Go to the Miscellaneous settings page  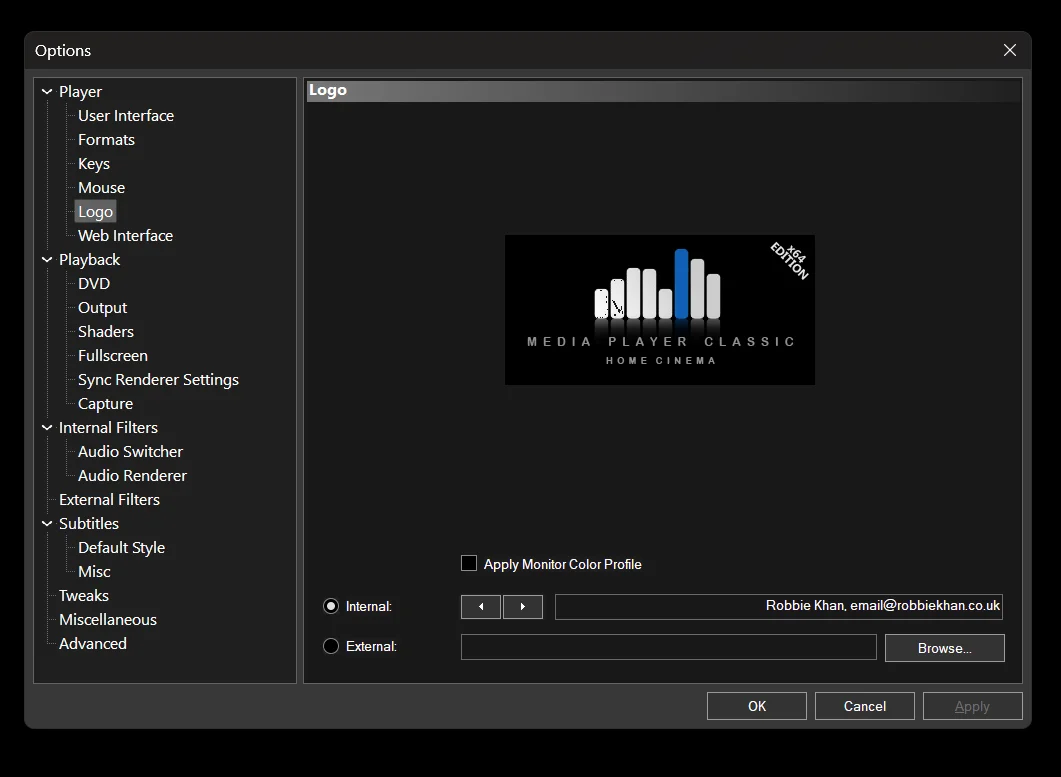(x=108, y=619)
